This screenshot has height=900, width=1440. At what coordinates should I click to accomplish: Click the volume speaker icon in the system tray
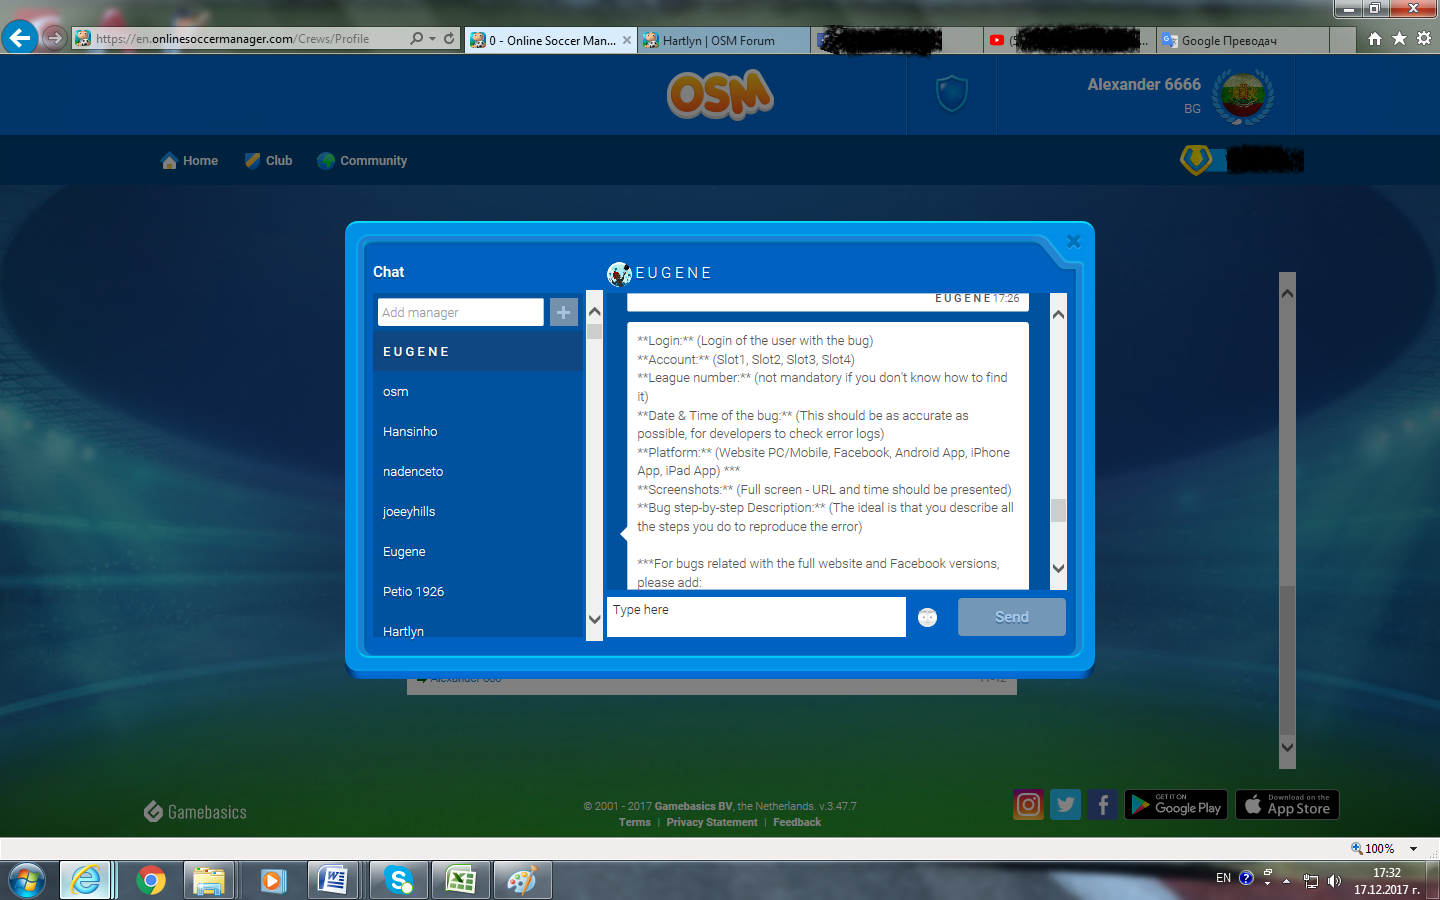(x=1334, y=880)
